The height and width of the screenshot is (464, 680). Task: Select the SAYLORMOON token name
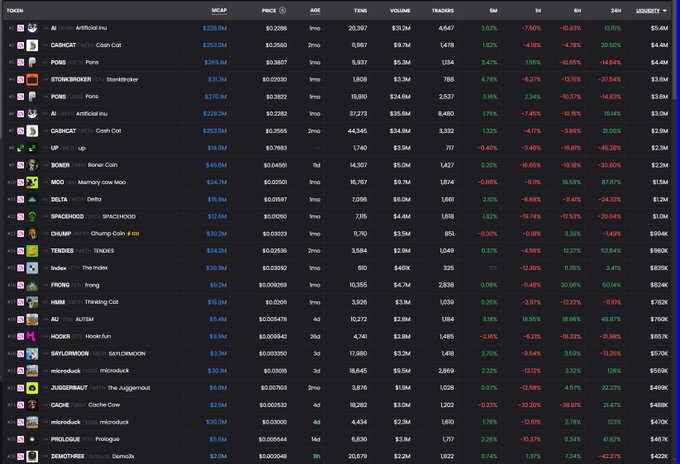click(x=70, y=353)
